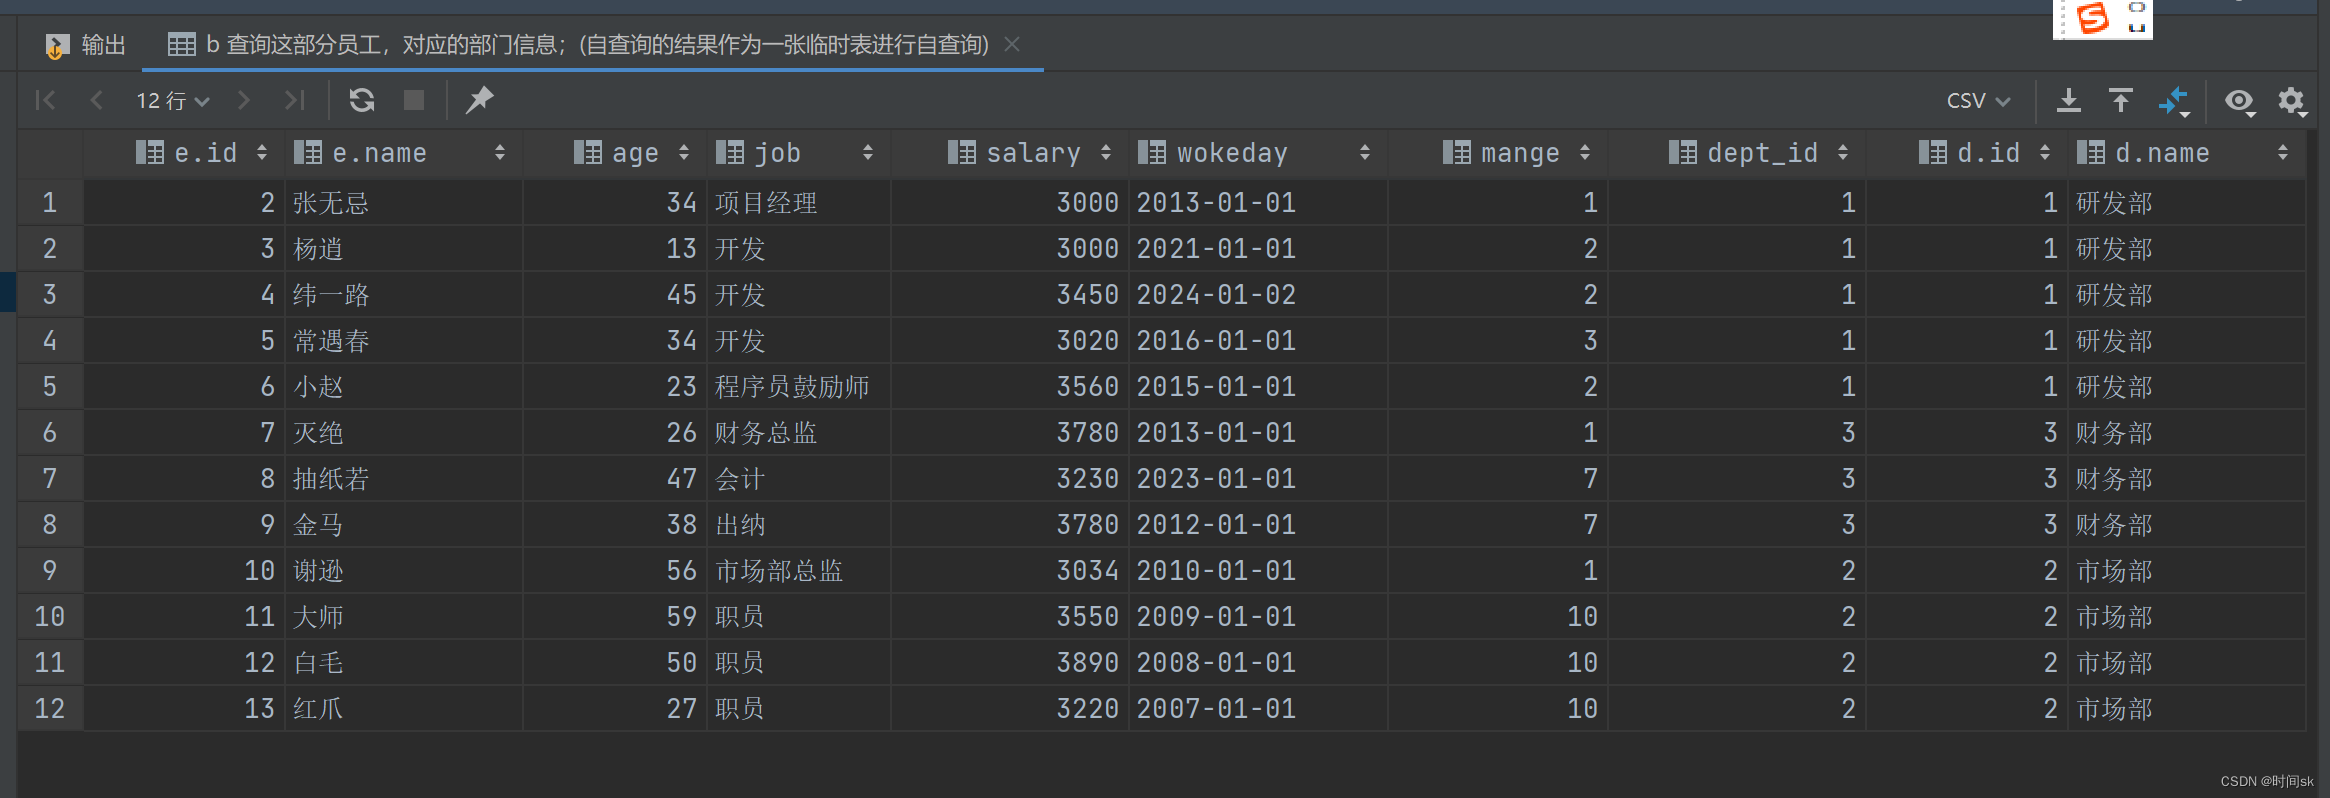The width and height of the screenshot is (2330, 798).
Task: Click the wokeday column header icon
Action: 1152,153
